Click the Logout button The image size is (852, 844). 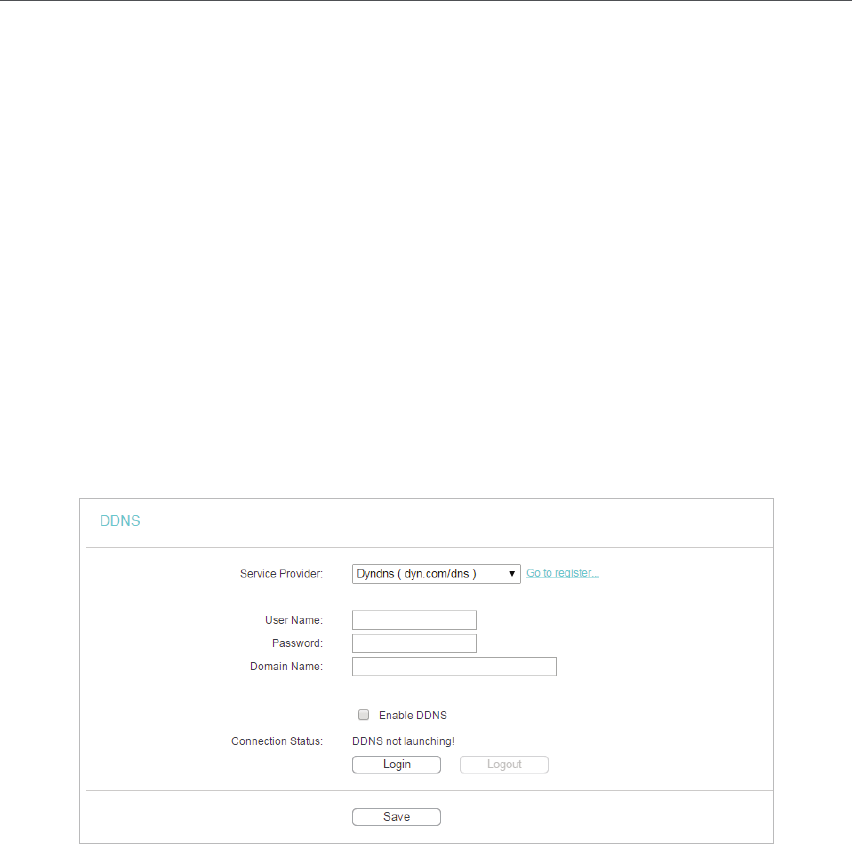point(504,765)
